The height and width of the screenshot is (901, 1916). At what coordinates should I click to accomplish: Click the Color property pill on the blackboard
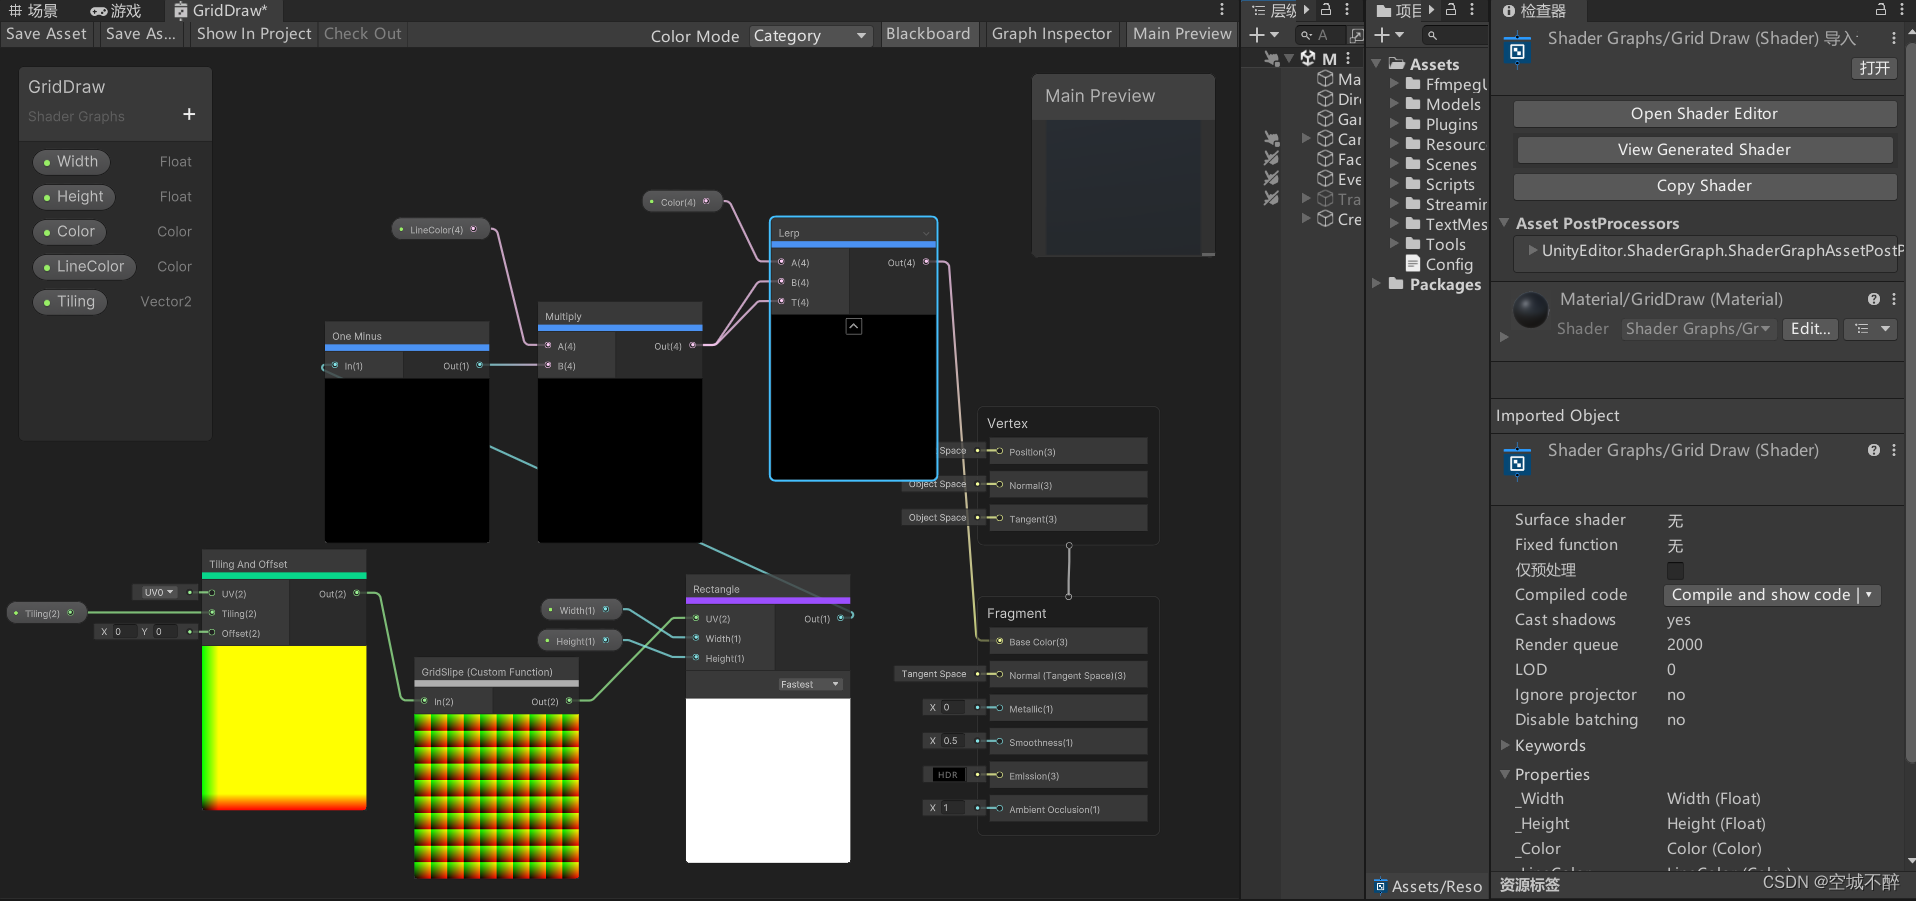pyautogui.click(x=69, y=231)
